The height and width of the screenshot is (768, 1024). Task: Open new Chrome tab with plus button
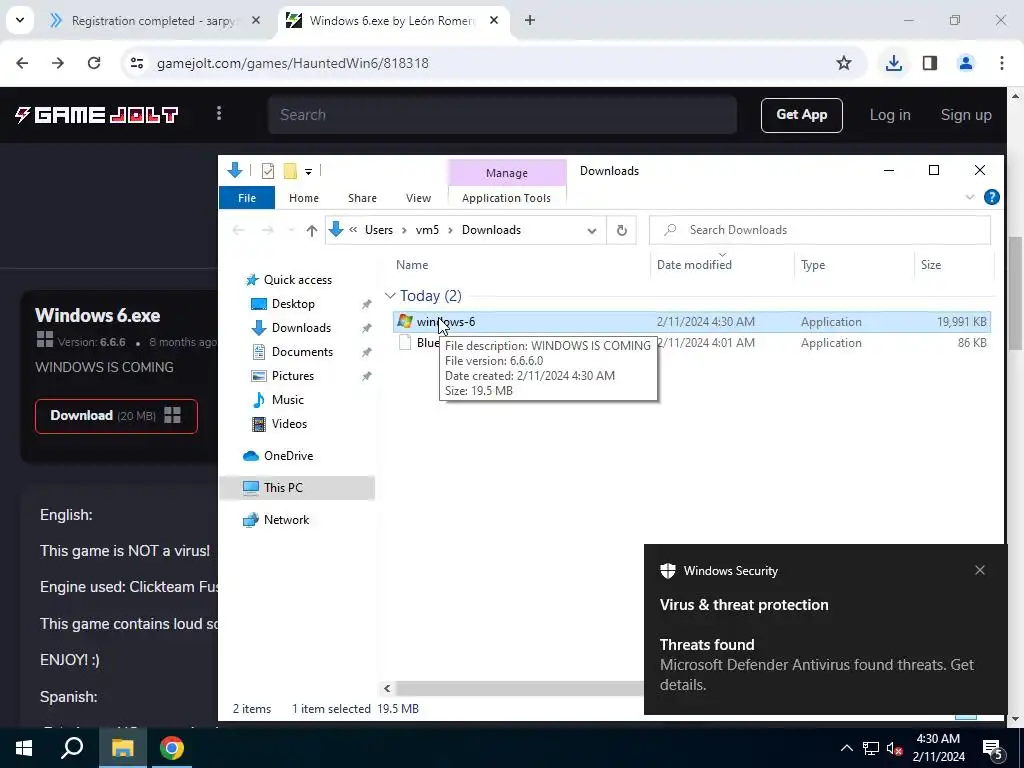pos(530,20)
